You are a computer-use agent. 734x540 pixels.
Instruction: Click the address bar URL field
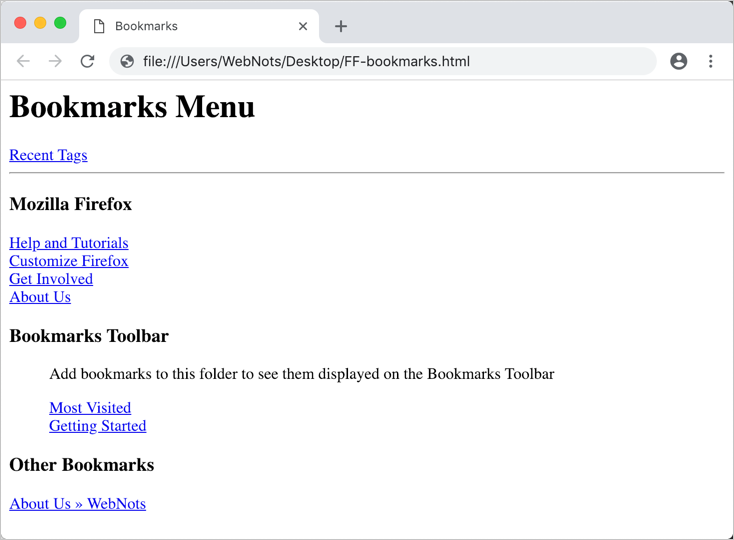pos(390,61)
